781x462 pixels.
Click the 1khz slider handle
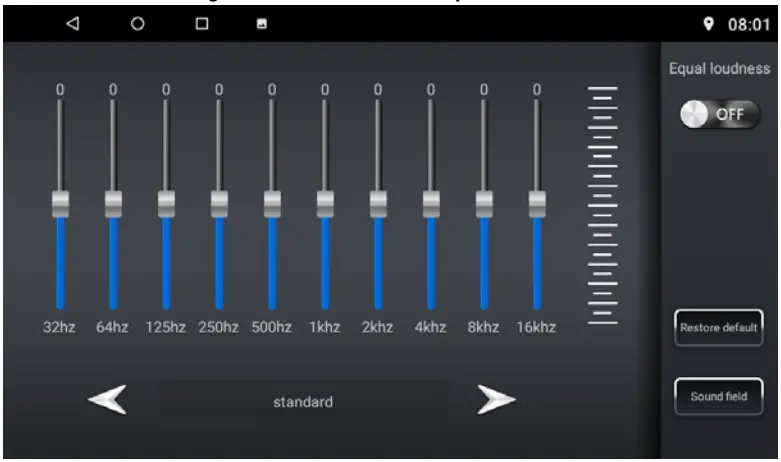pyautogui.click(x=325, y=204)
